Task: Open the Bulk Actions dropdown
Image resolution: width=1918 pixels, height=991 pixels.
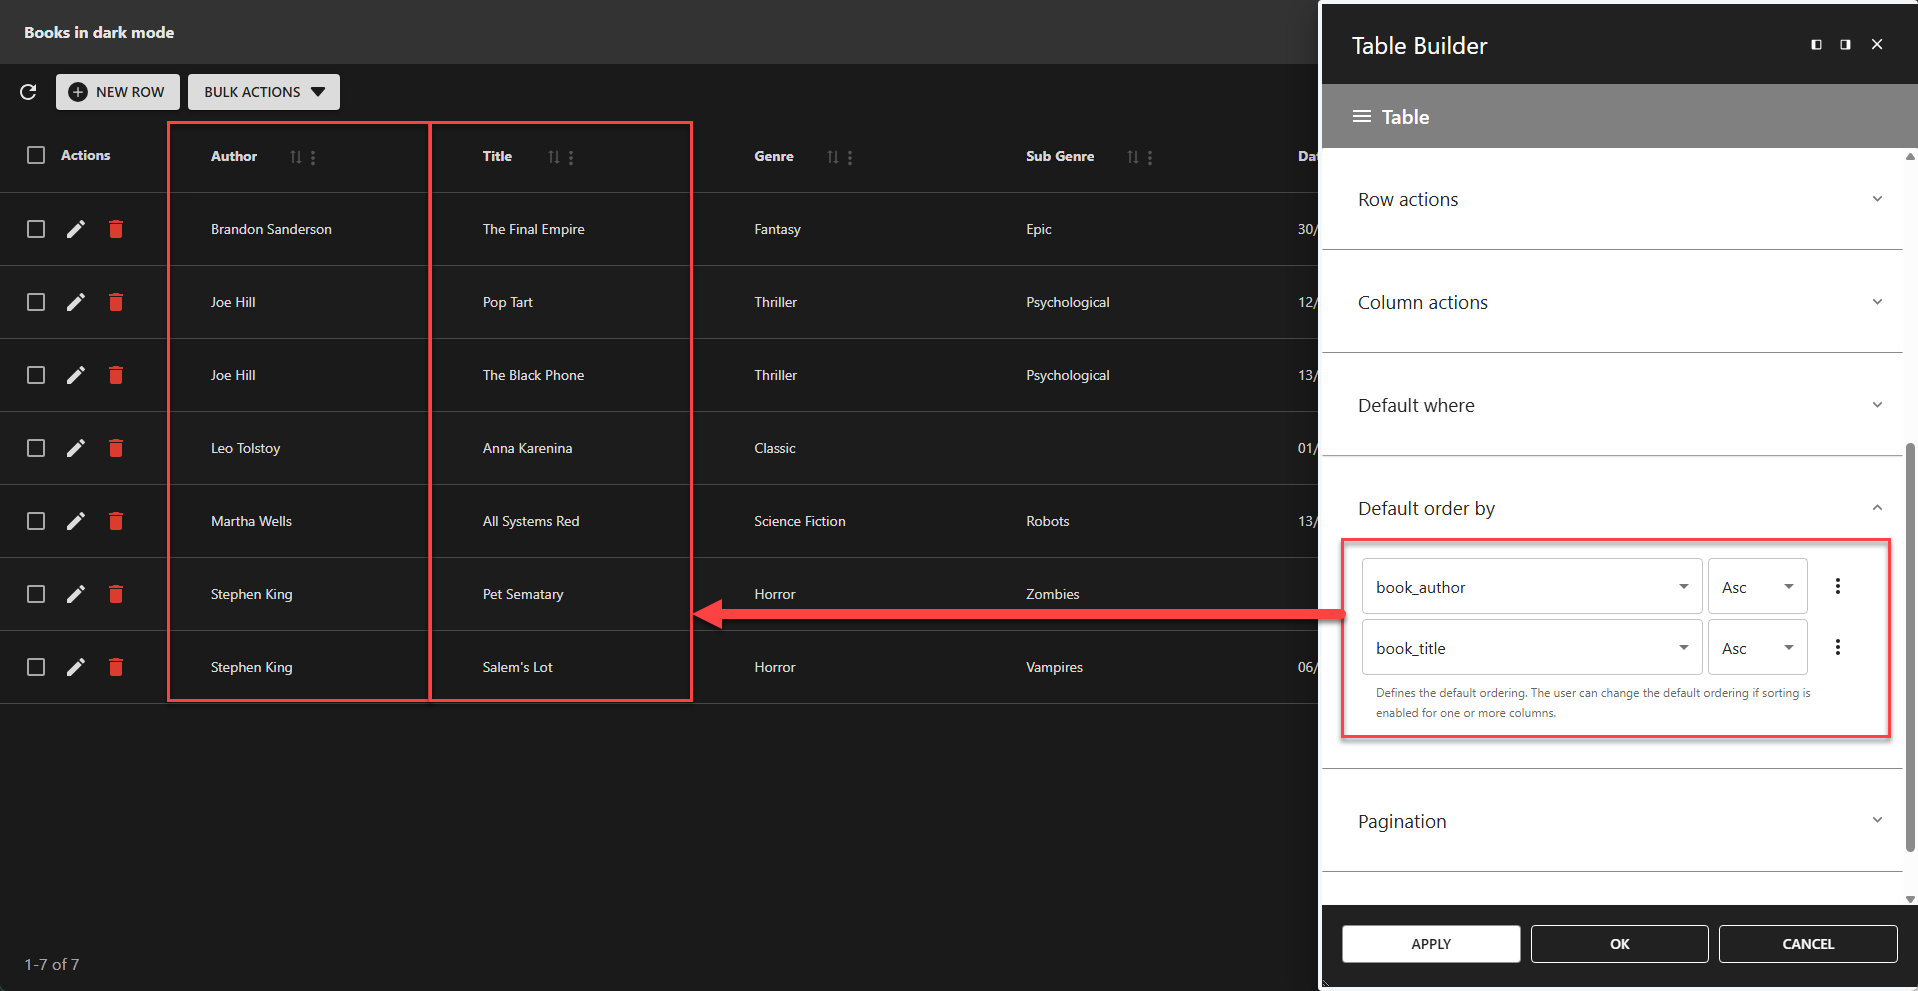Action: coord(263,92)
